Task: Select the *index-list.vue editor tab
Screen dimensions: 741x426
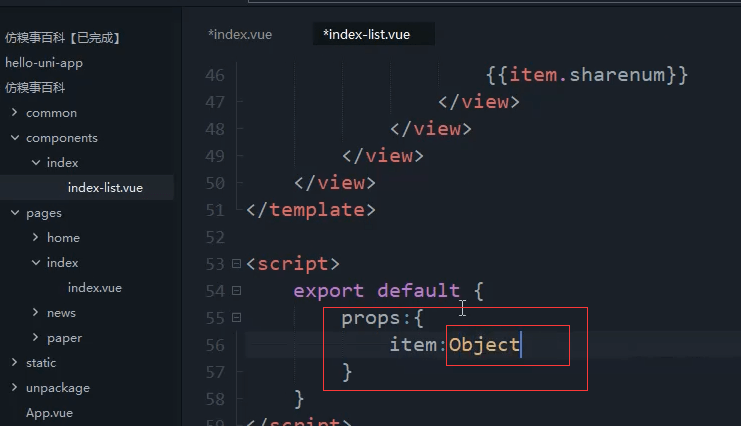Action: click(366, 35)
